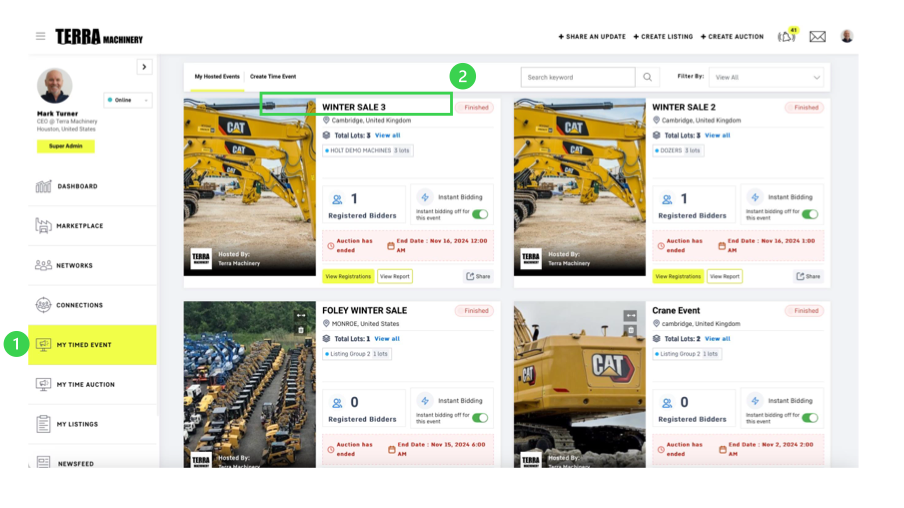The width and height of the screenshot is (904, 508).
Task: Click the My Time Auction screen icon
Action: 43,385
